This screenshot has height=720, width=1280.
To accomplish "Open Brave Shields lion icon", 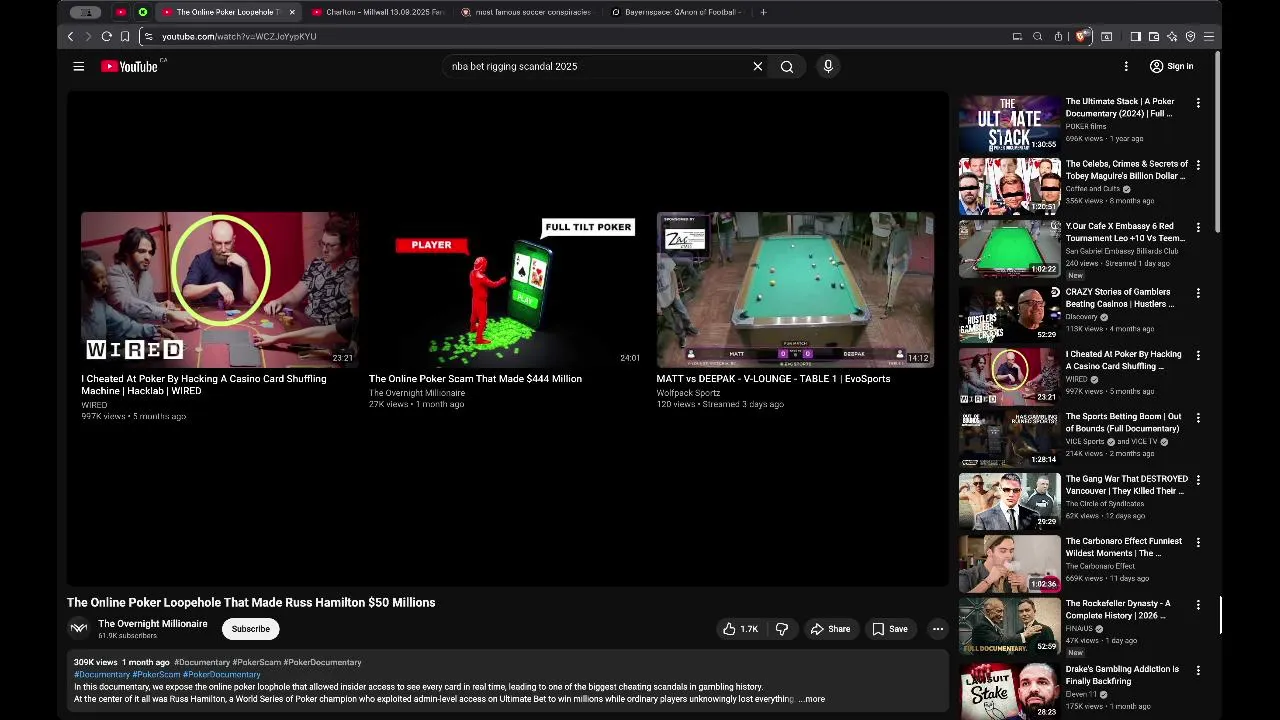I will [x=1081, y=36].
